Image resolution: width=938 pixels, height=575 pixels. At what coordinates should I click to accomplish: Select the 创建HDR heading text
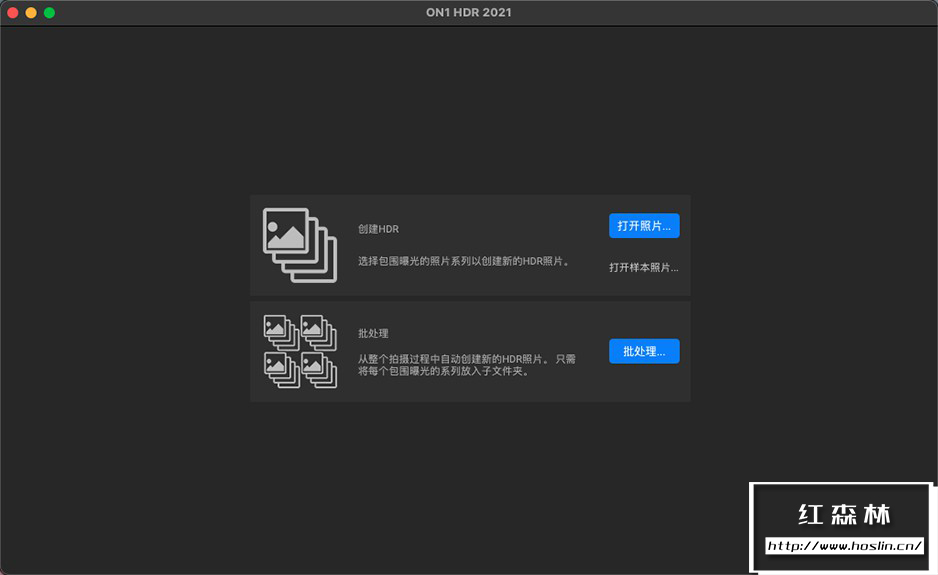point(378,229)
